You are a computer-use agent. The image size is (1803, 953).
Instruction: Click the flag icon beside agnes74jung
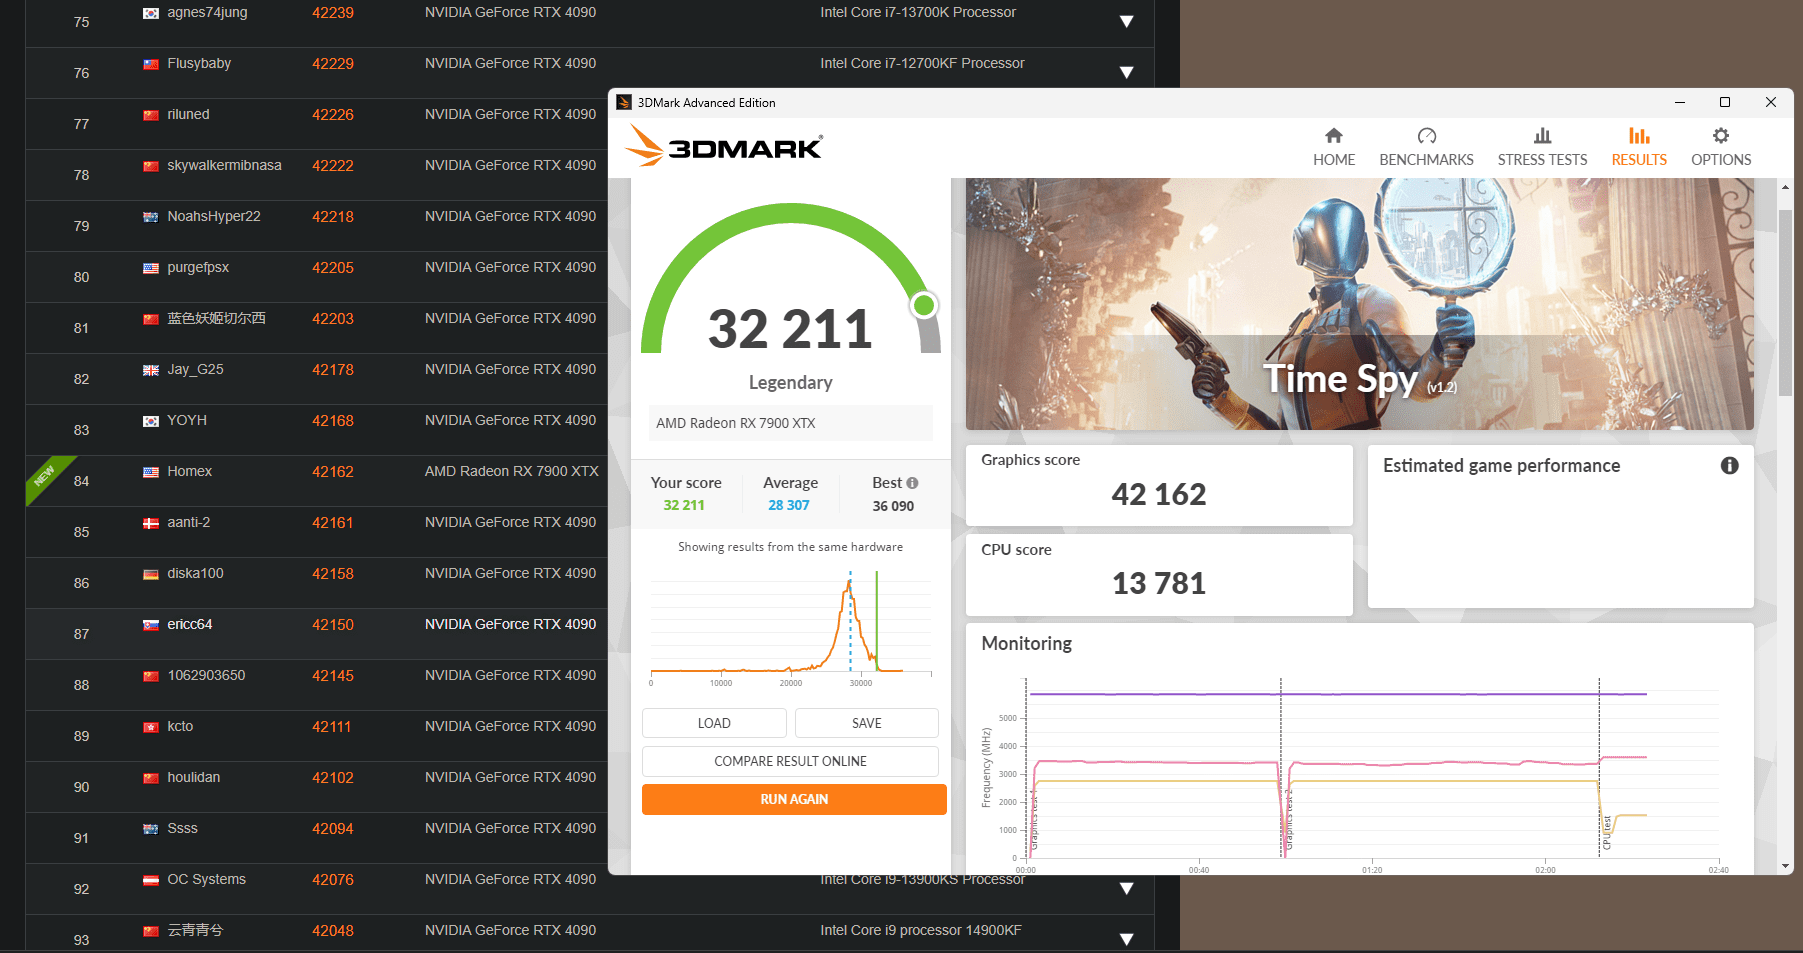coord(151,13)
